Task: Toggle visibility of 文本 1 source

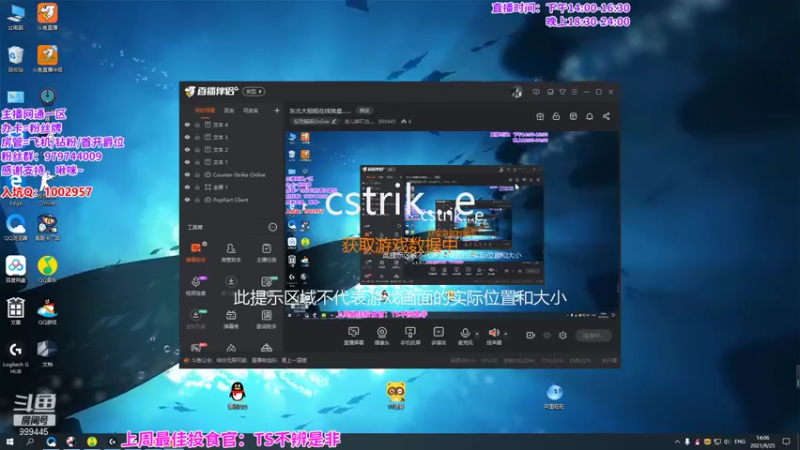Action: pos(187,162)
